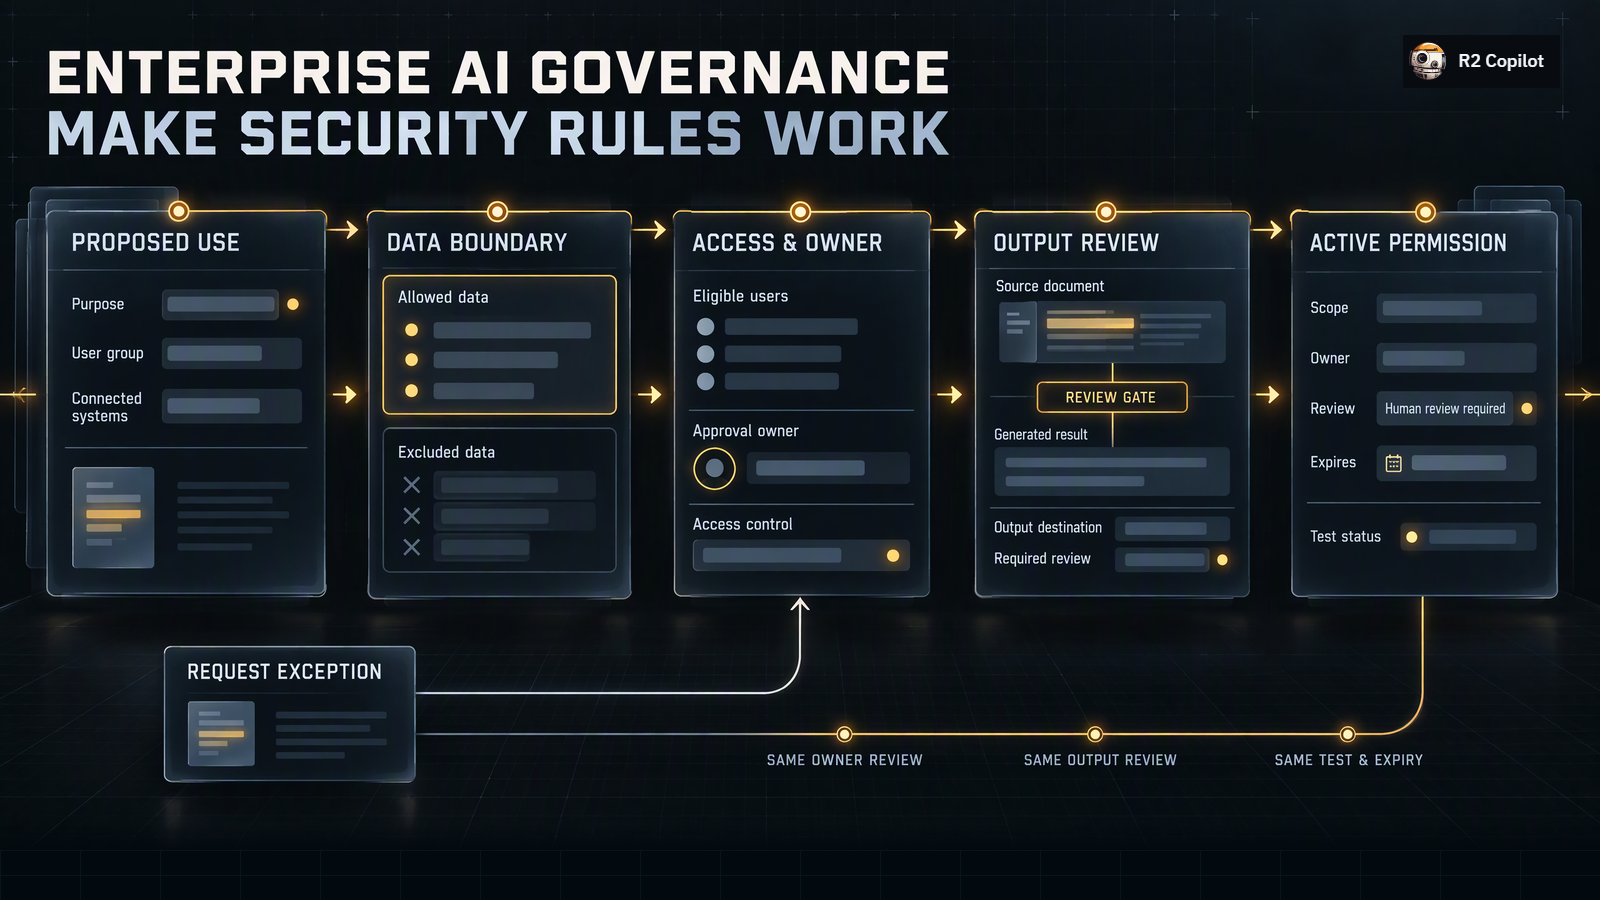Screen dimensions: 1600x900
Task: Click the node atop Data Boundary card
Action: point(497,211)
